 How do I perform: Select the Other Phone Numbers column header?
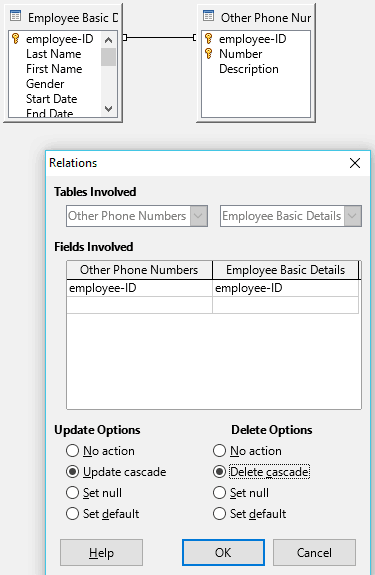[x=139, y=270]
